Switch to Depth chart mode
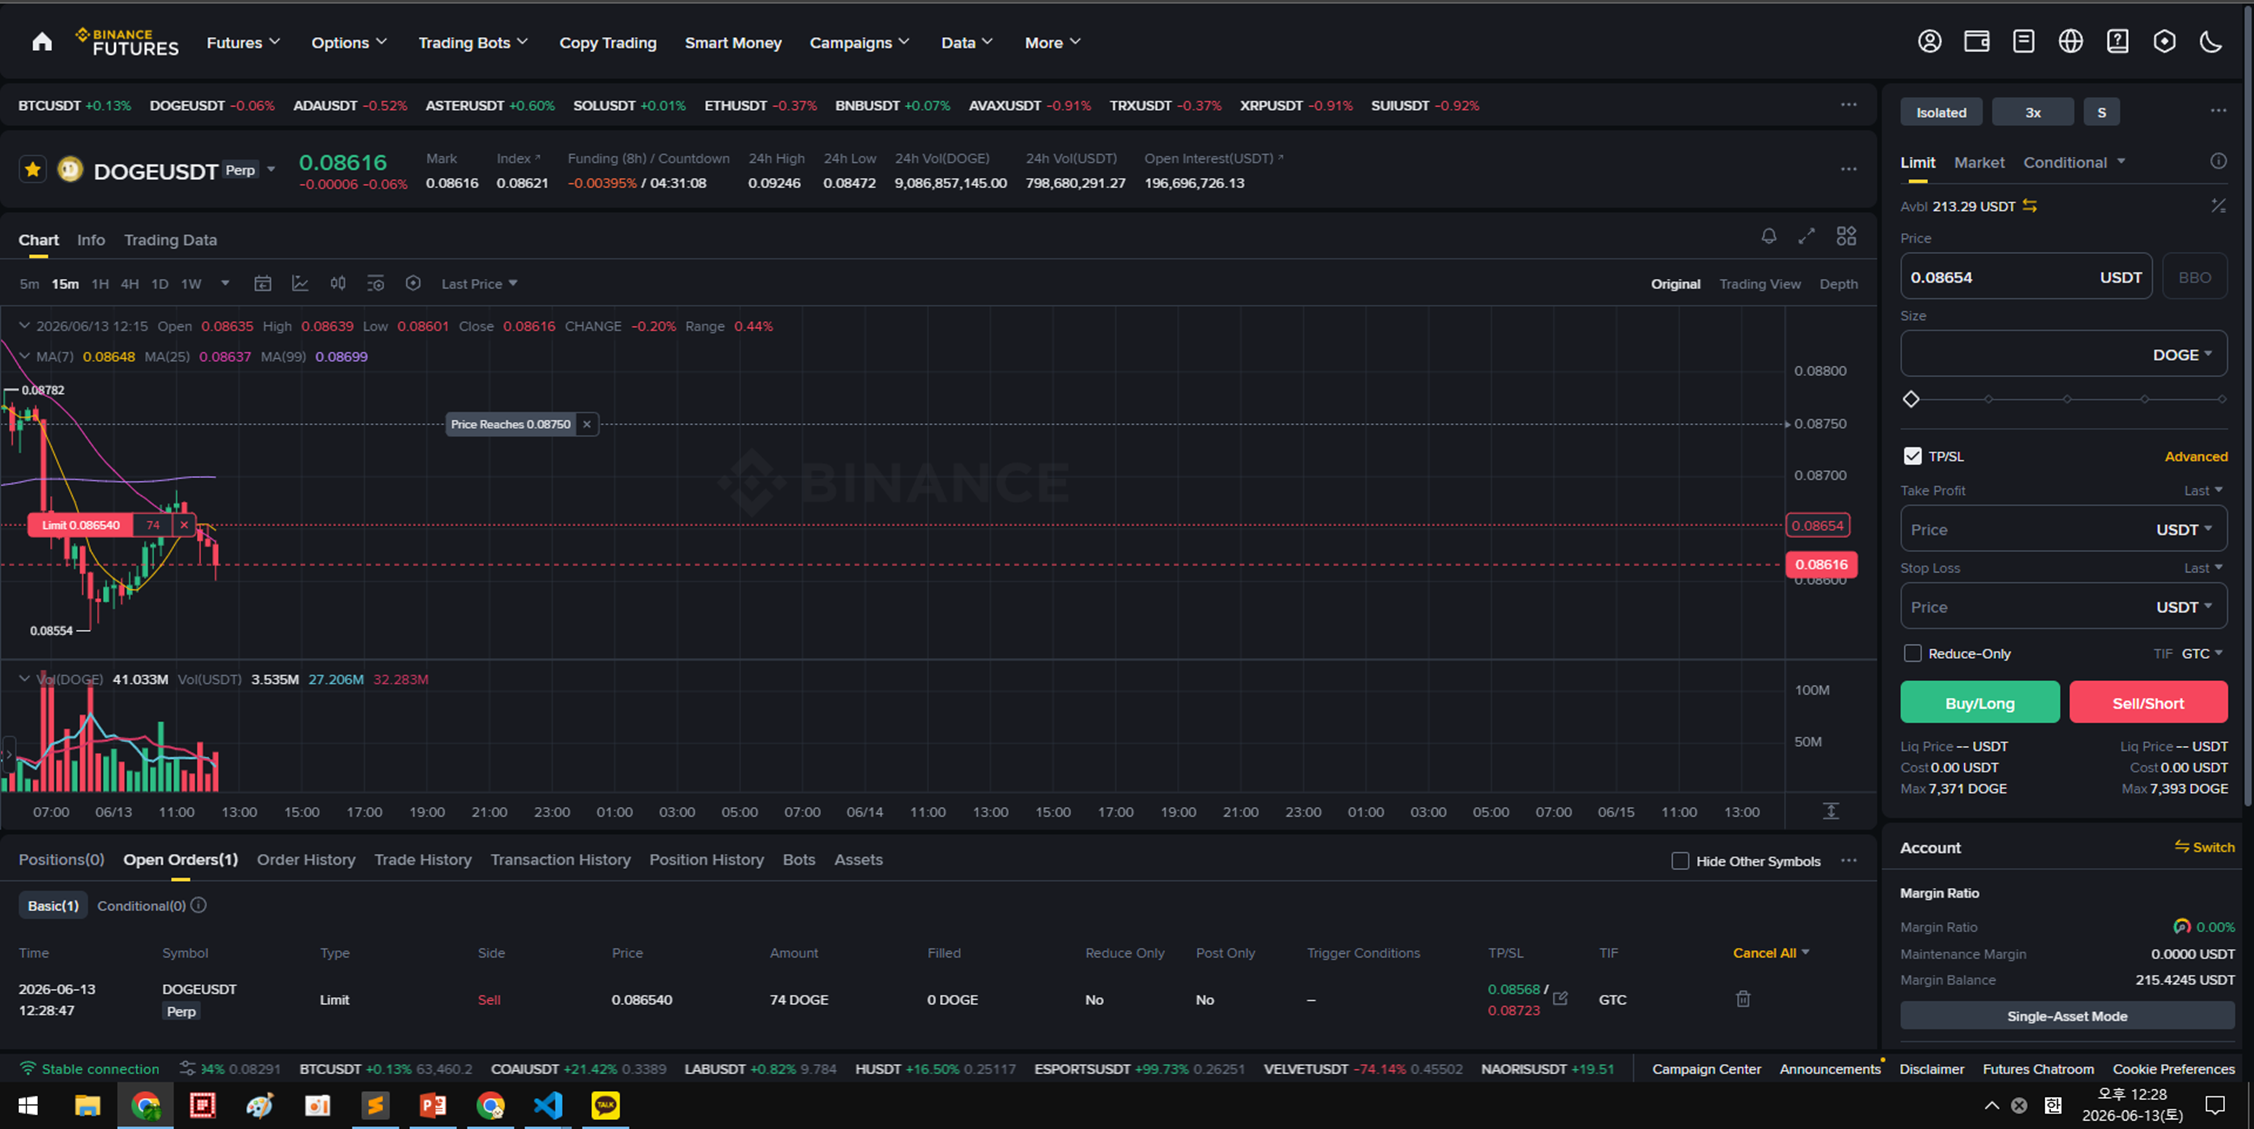Viewport: 2254px width, 1129px height. pos(1838,284)
